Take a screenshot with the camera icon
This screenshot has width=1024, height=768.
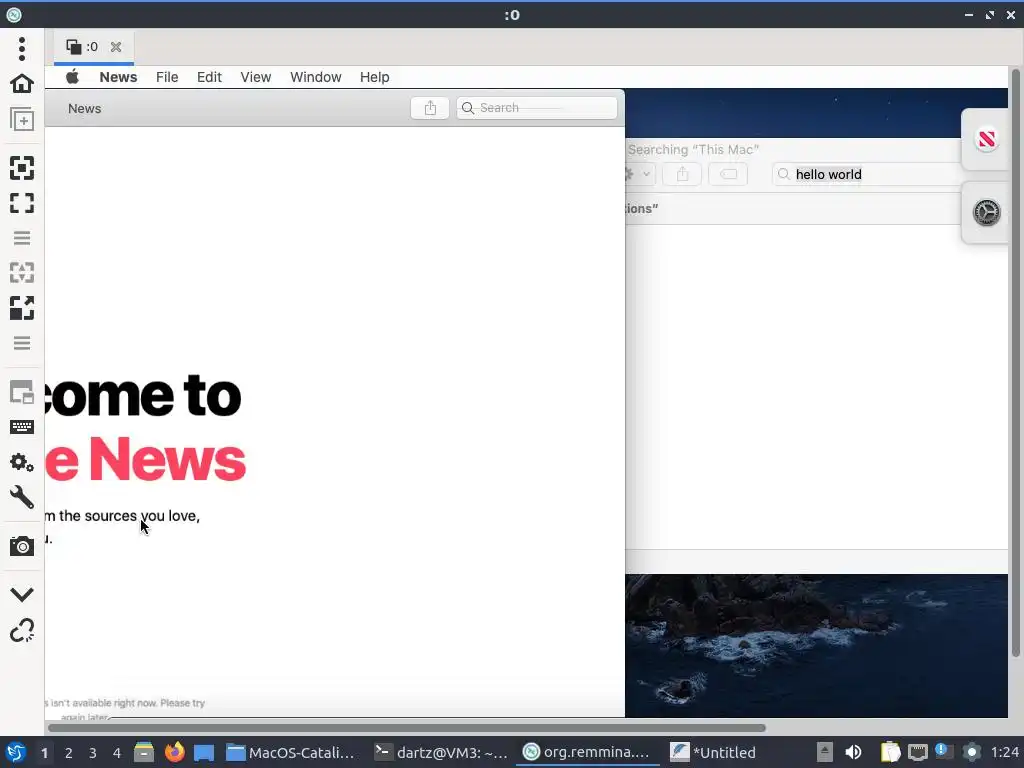click(x=22, y=546)
